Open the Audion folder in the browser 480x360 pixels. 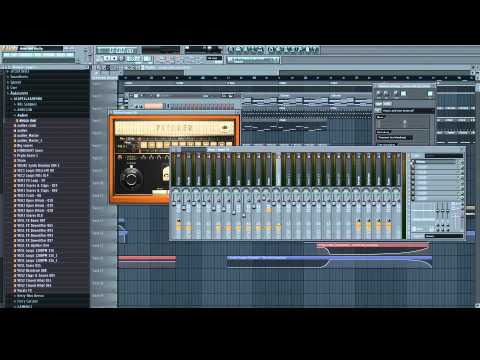click(x=22, y=115)
